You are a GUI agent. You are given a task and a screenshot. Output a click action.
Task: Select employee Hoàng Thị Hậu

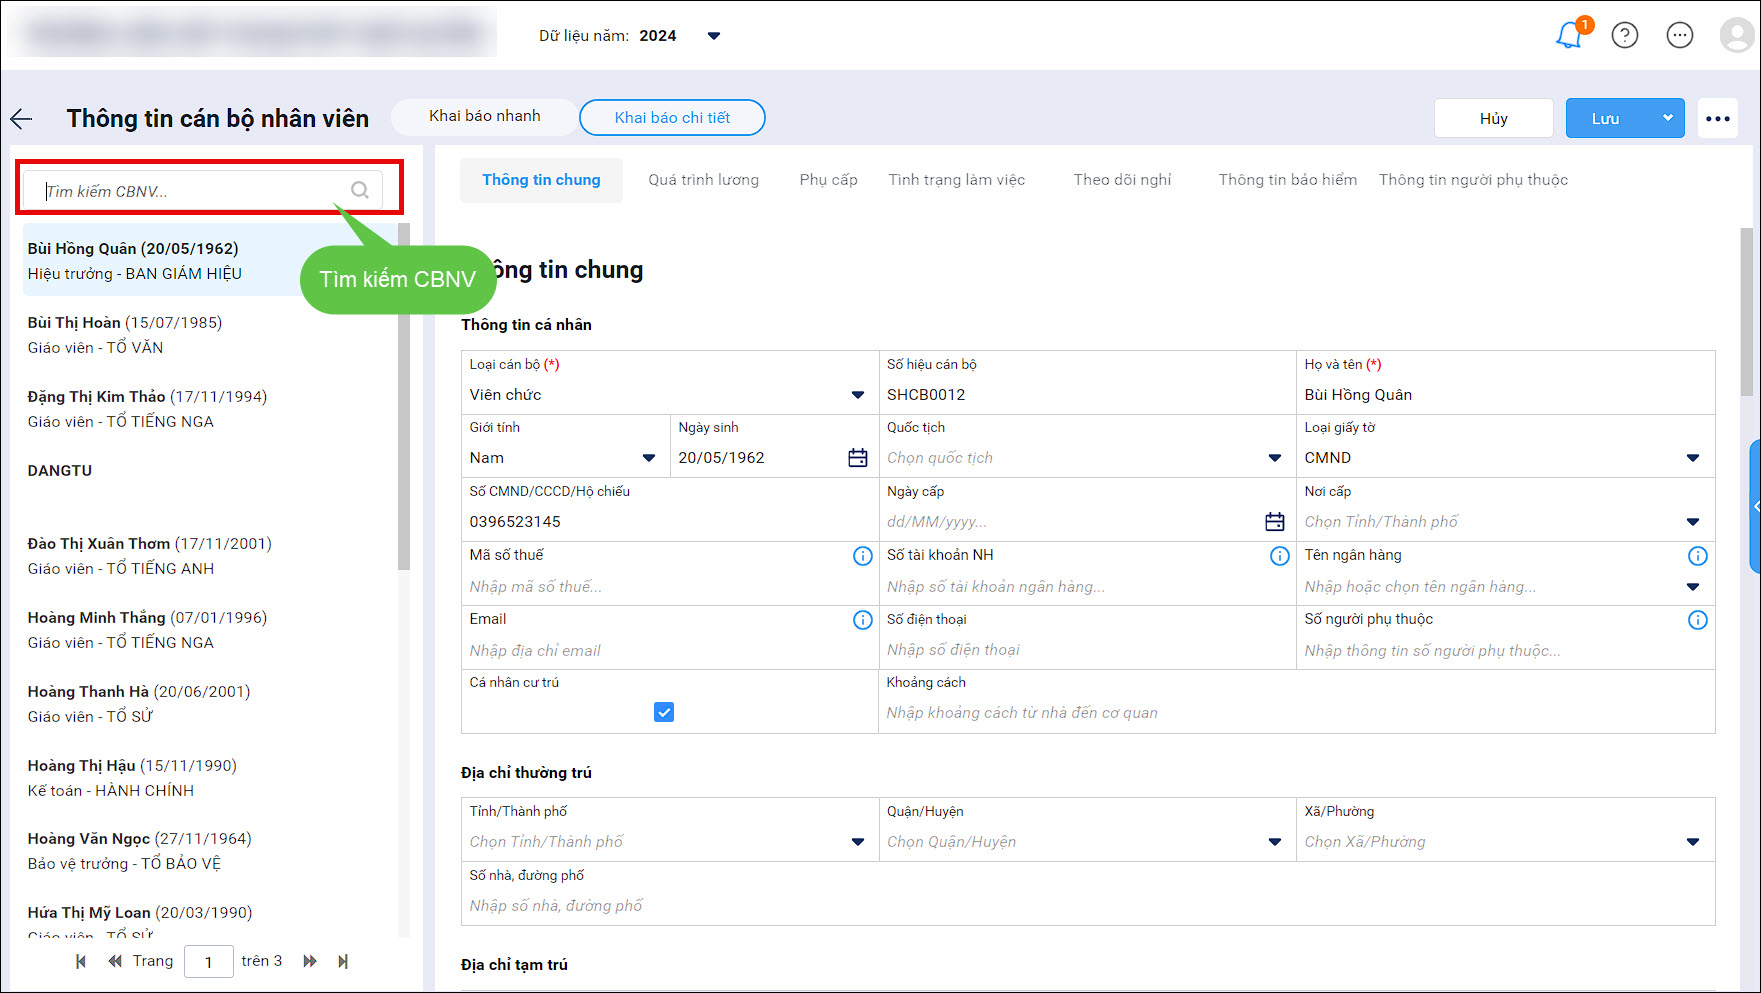pos(210,778)
